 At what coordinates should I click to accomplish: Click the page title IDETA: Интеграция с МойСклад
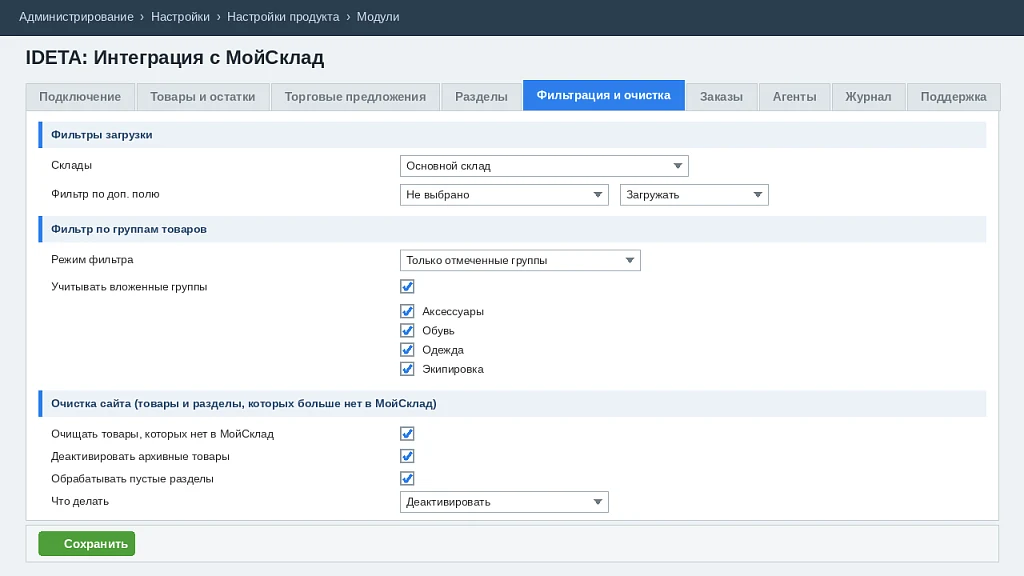click(175, 57)
